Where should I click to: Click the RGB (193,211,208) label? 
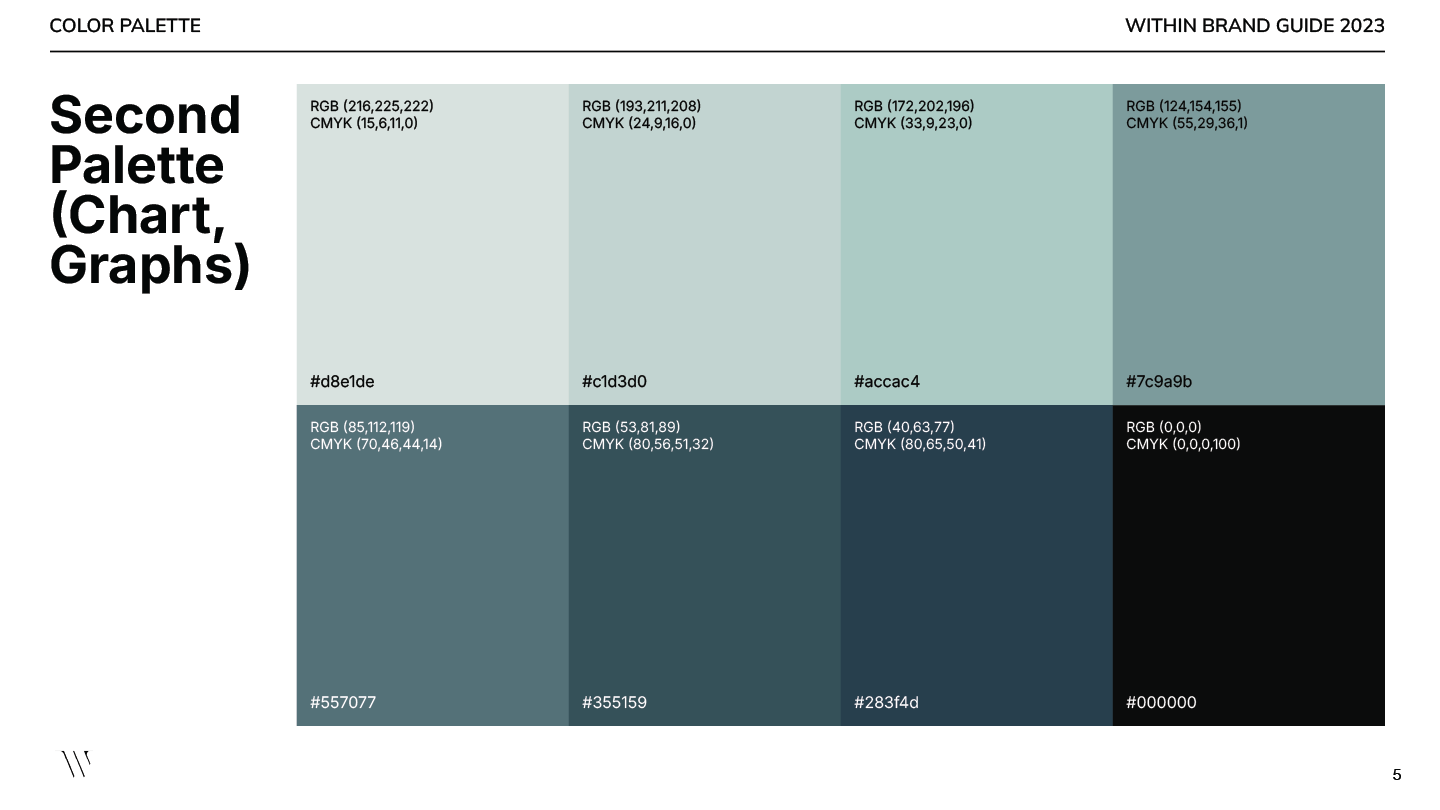(x=641, y=106)
